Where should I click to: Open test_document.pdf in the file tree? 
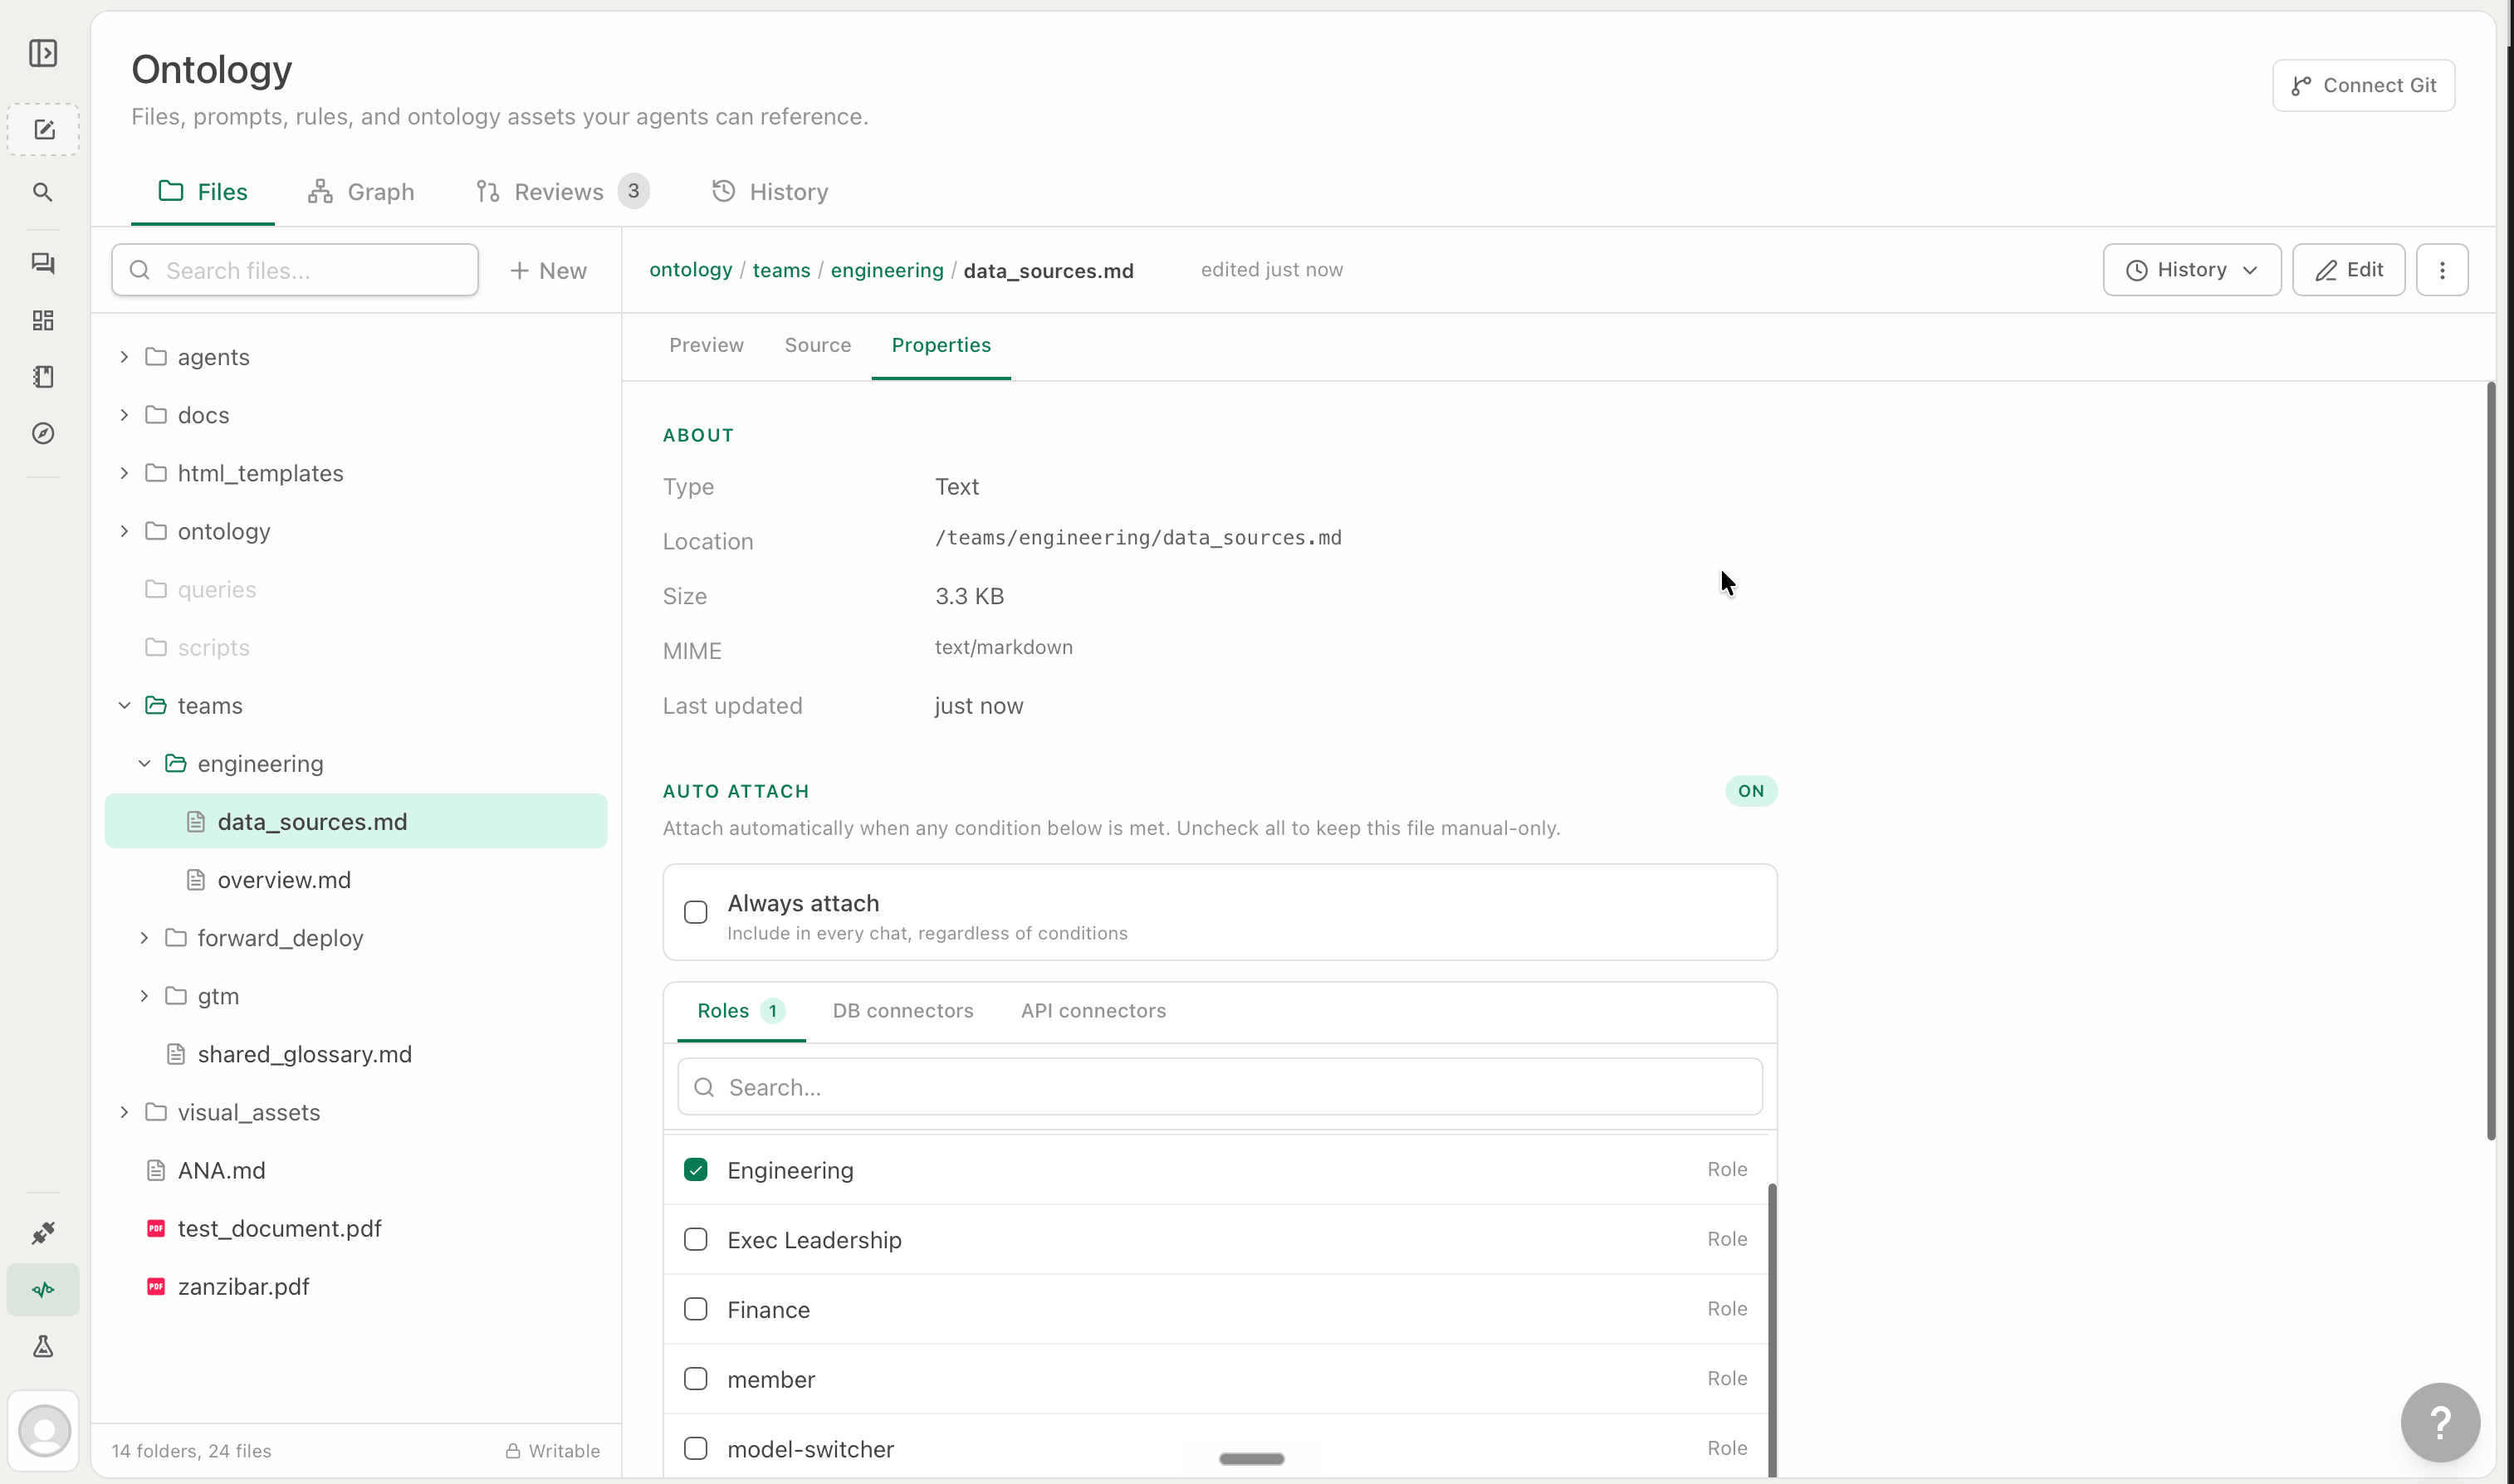tap(356, 1229)
